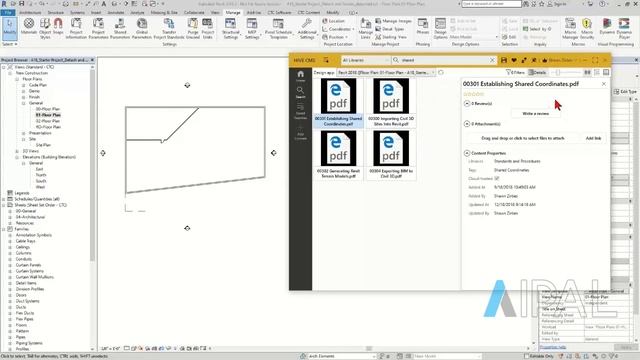
Task: Clear the HIVE search text with the X
Action: (x=492, y=60)
